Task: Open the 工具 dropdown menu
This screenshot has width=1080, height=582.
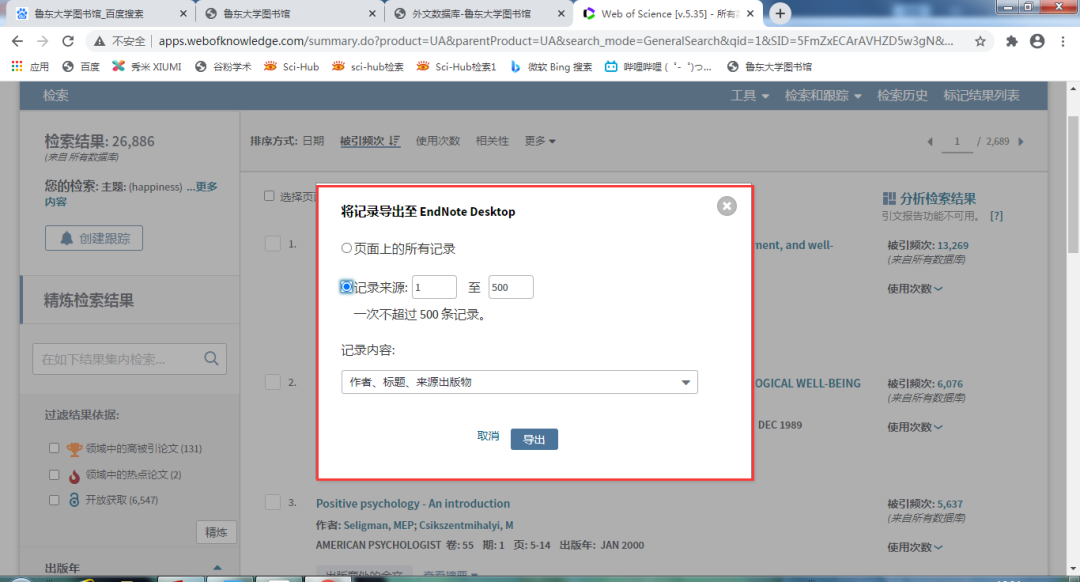Action: (x=749, y=96)
